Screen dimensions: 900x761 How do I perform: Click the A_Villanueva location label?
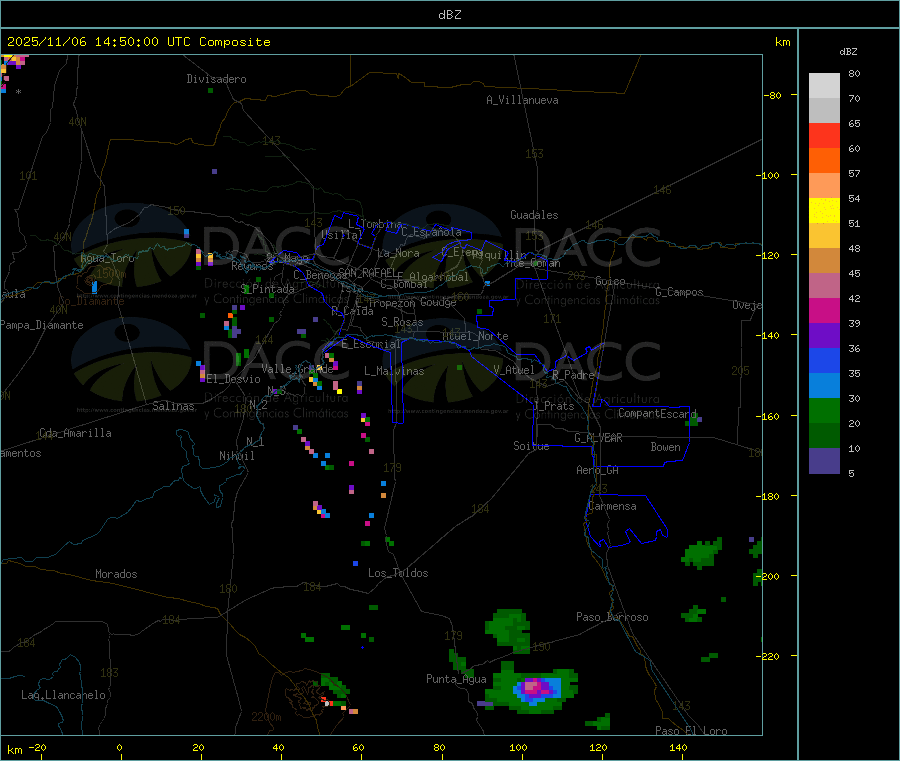coord(522,100)
